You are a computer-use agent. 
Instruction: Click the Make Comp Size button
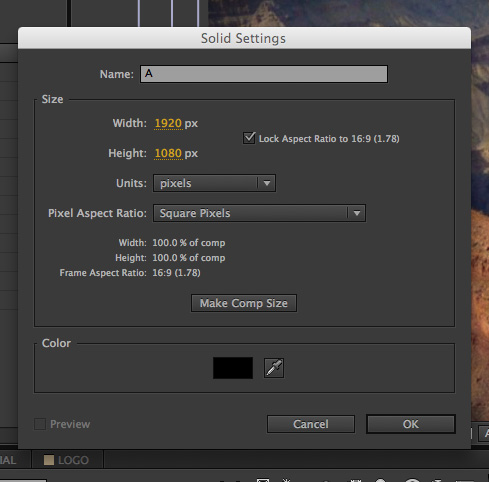244,303
